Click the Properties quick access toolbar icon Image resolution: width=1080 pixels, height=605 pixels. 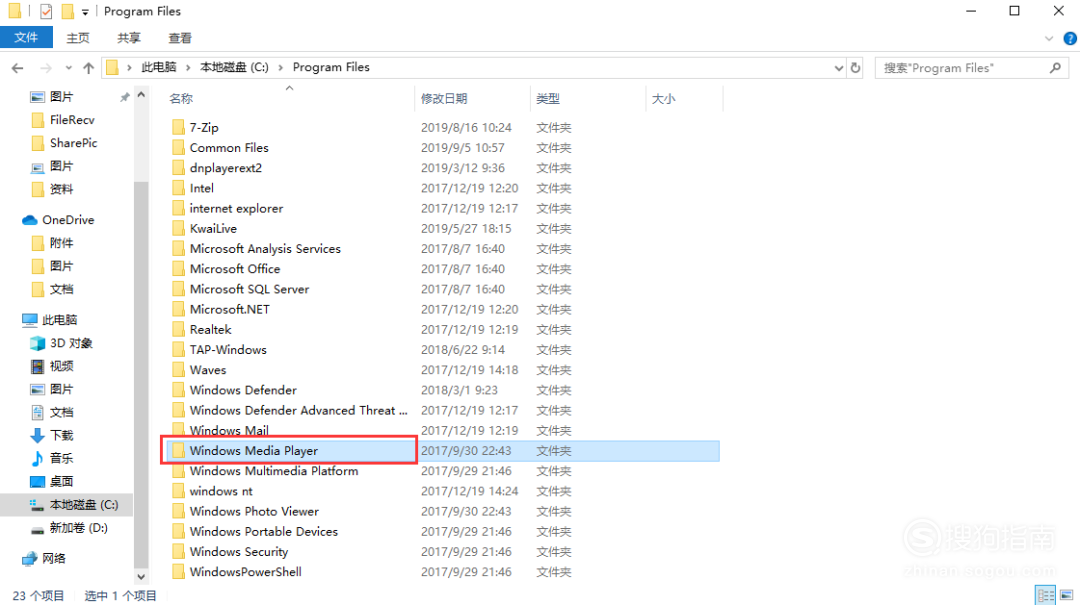pos(46,11)
